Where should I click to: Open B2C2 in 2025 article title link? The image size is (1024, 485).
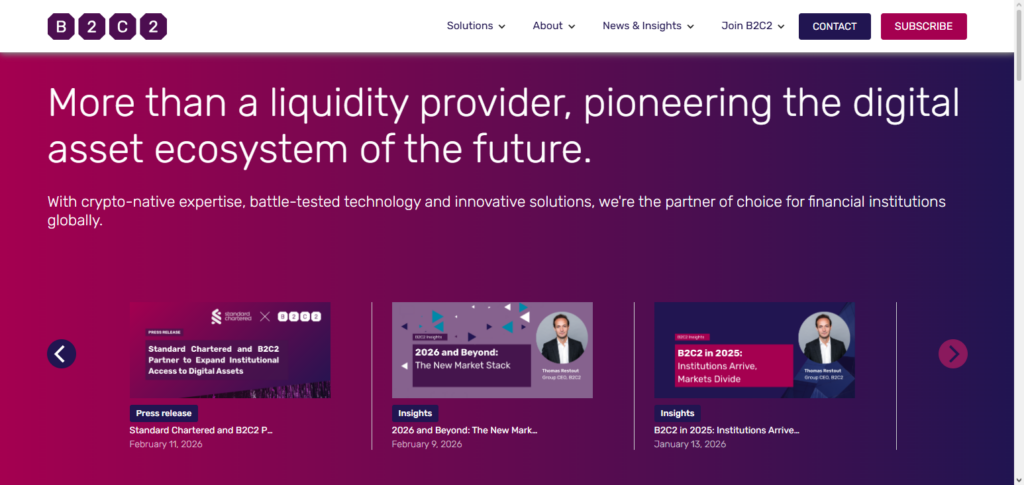[x=726, y=430]
